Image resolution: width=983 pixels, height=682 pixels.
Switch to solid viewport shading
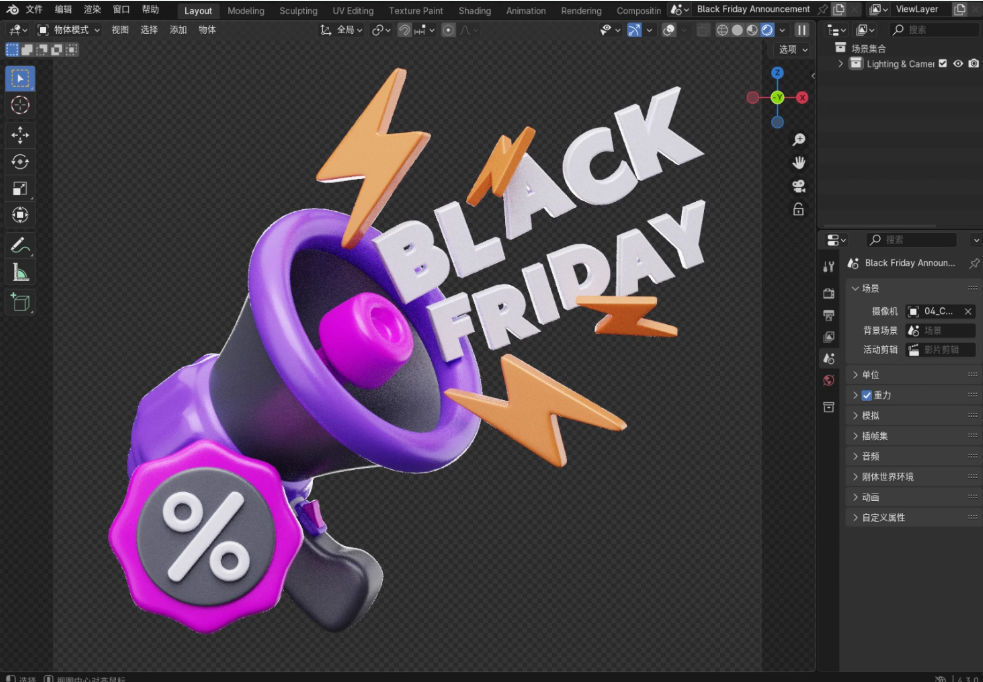click(x=737, y=30)
